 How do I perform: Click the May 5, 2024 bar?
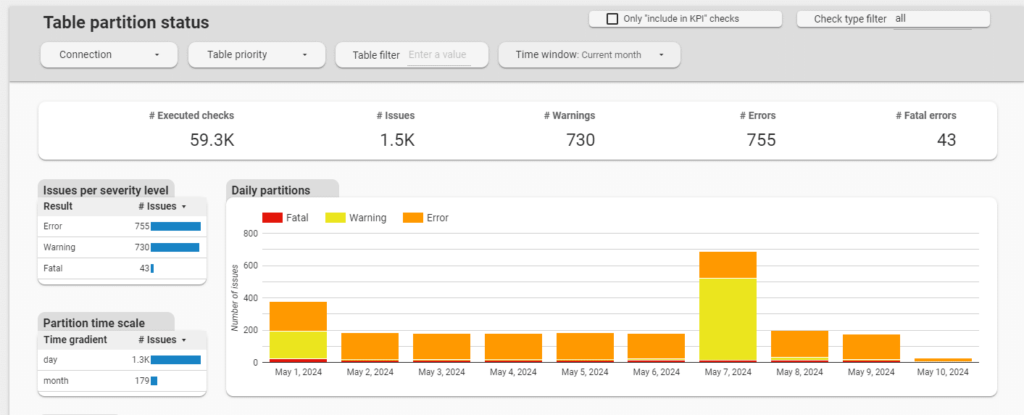[585, 347]
